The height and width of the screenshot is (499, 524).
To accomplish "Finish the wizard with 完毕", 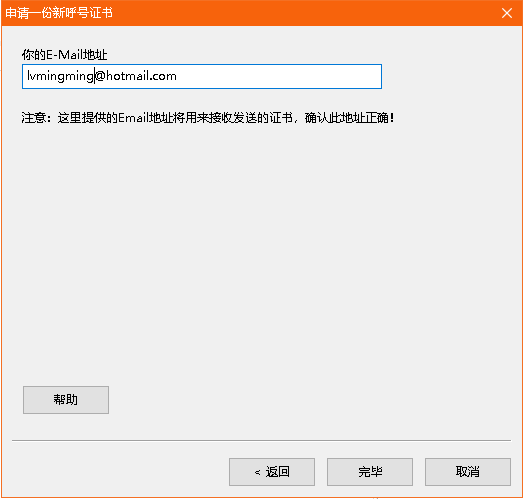I will 370,472.
